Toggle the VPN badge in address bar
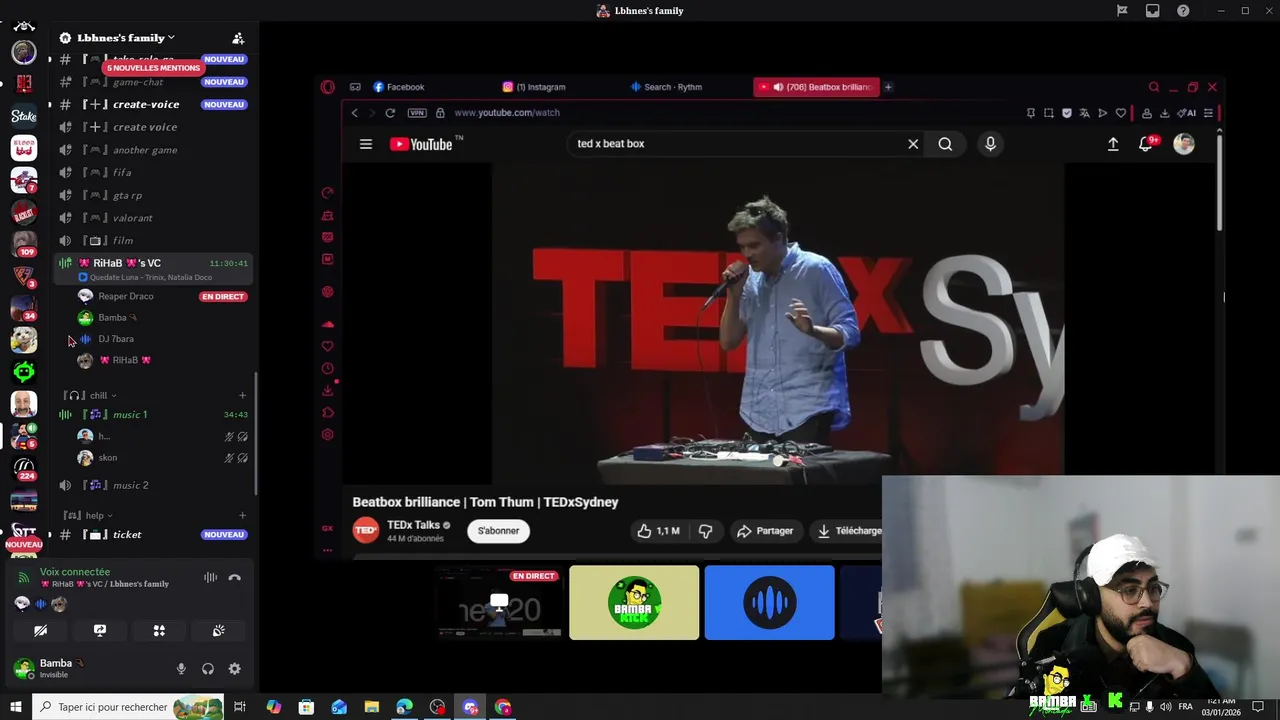Viewport: 1280px width, 720px height. [417, 113]
